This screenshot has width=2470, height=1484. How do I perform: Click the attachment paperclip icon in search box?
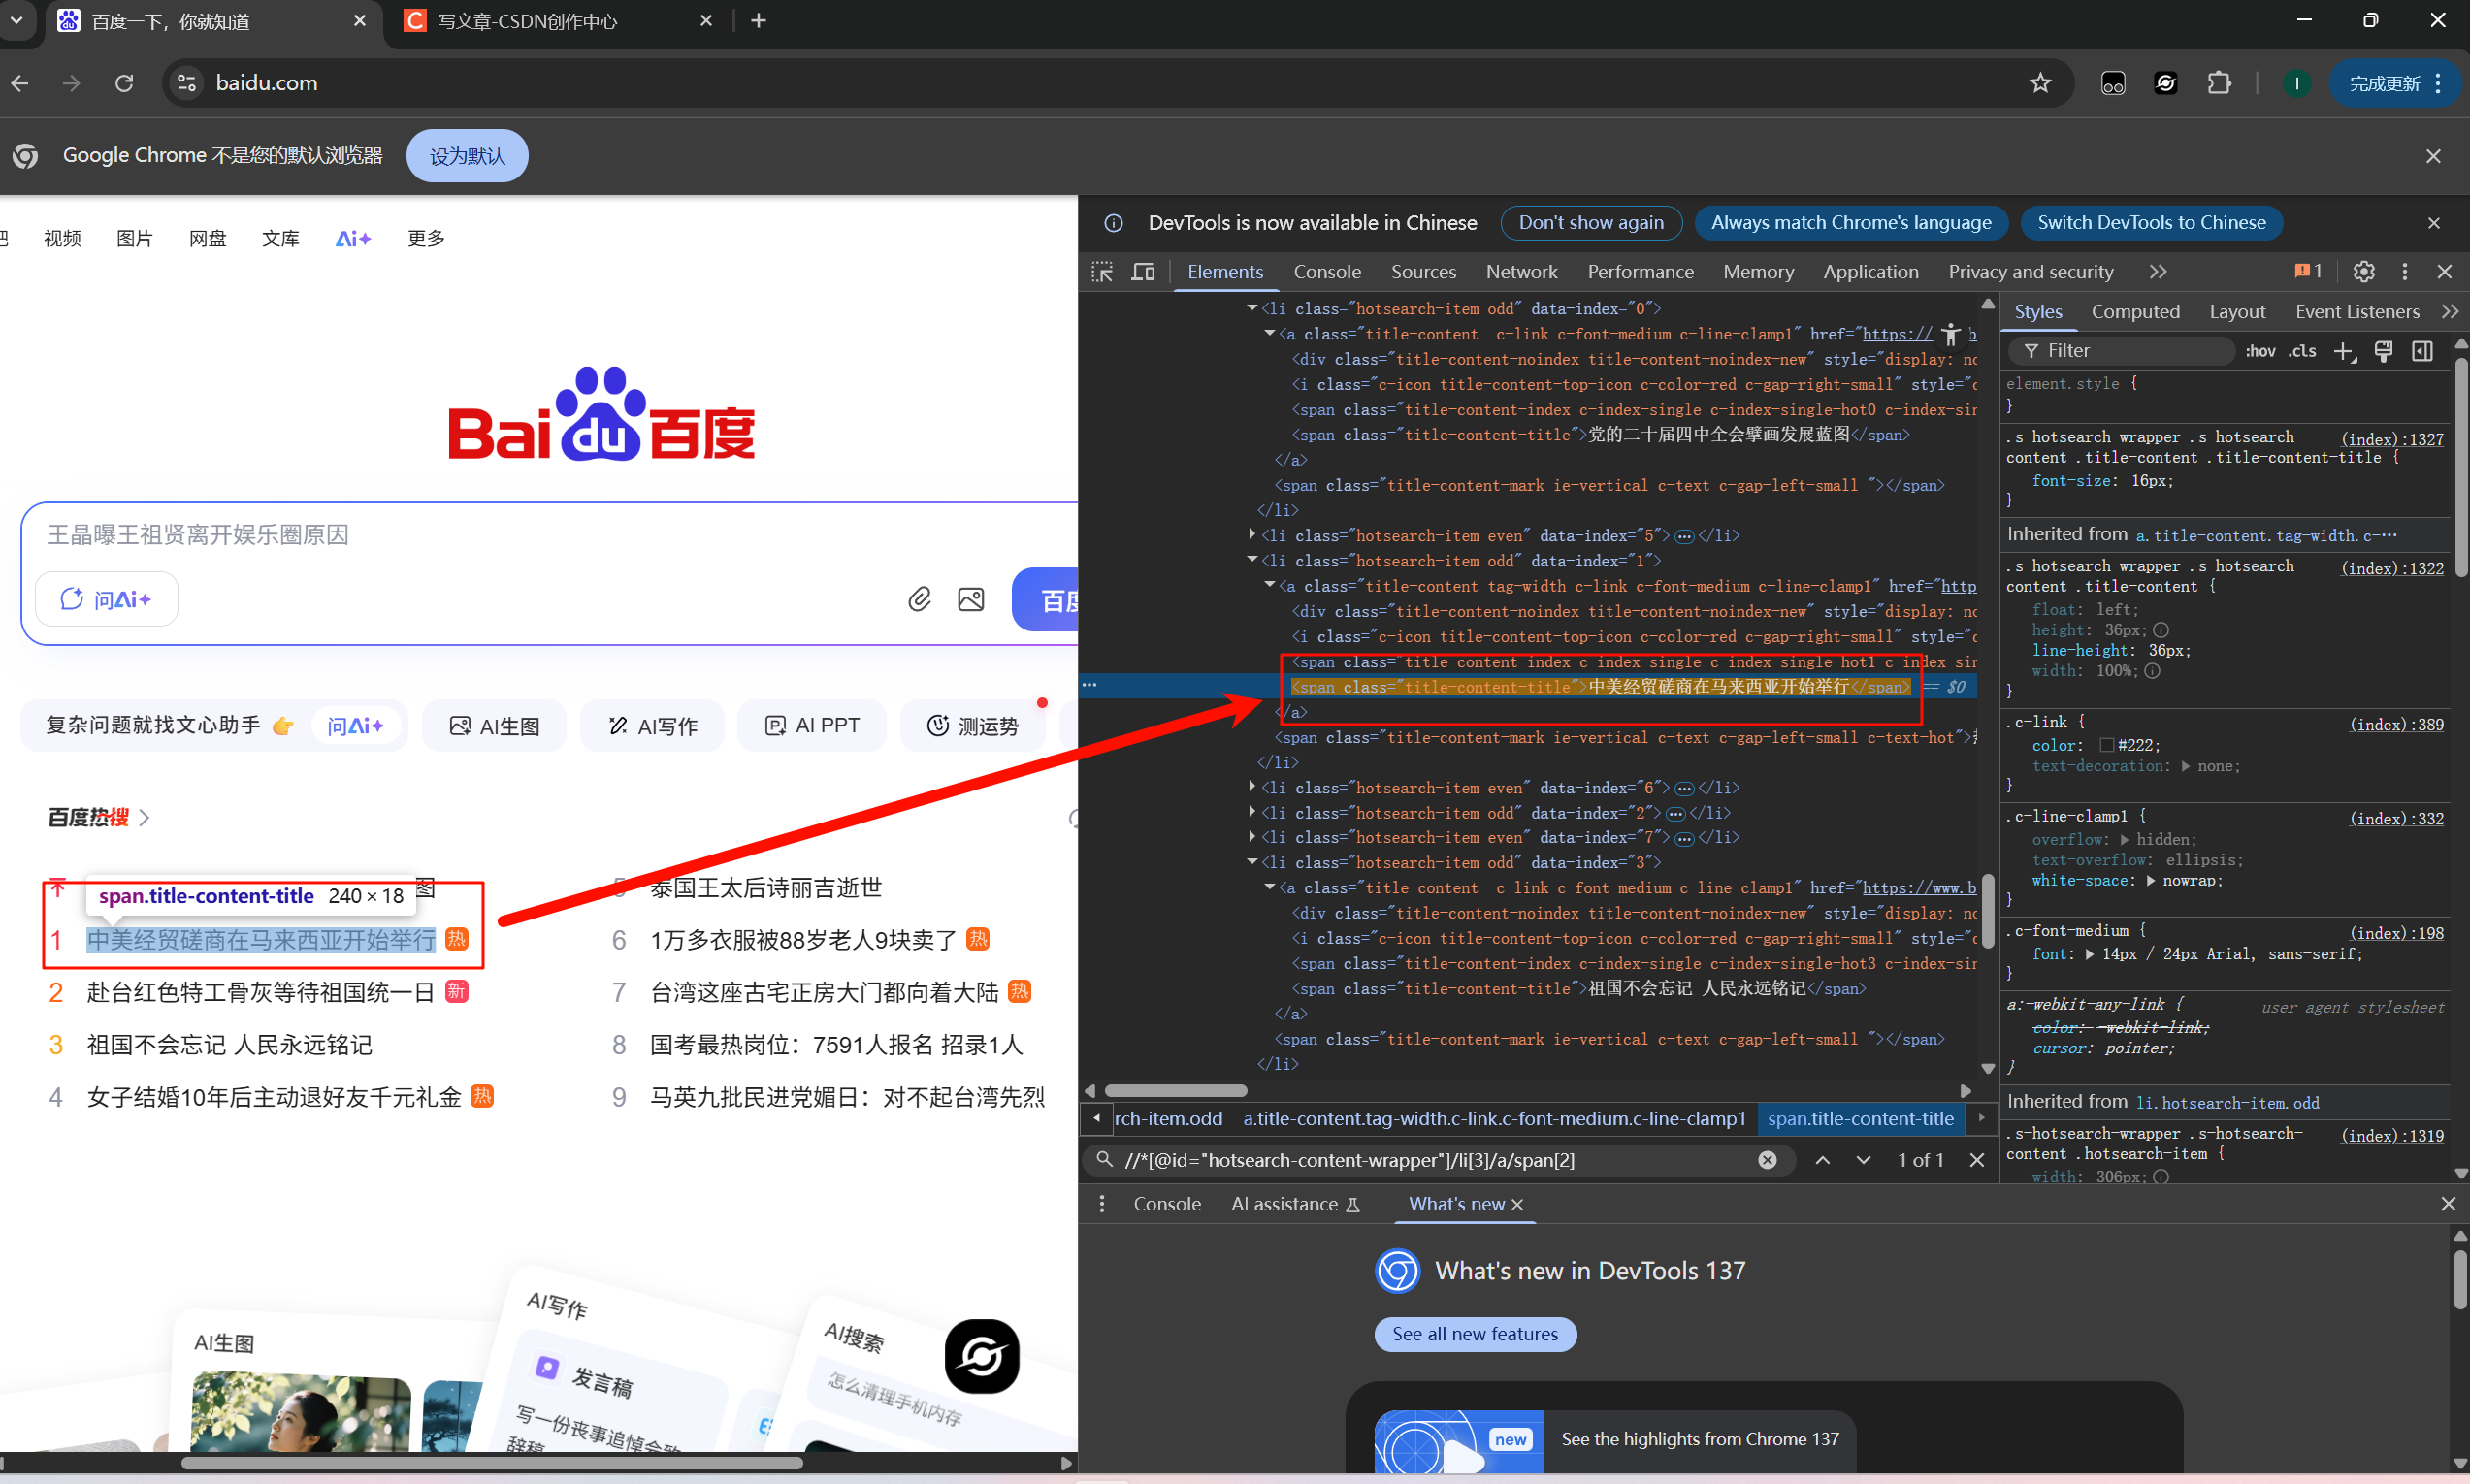click(x=919, y=599)
